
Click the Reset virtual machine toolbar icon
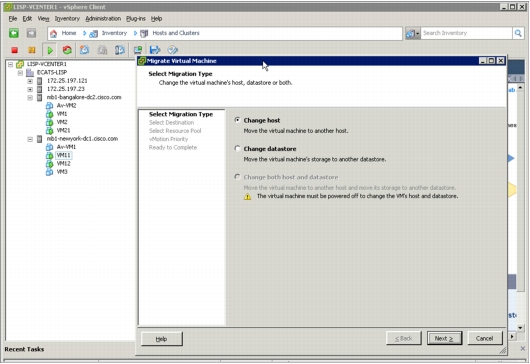click(67, 50)
